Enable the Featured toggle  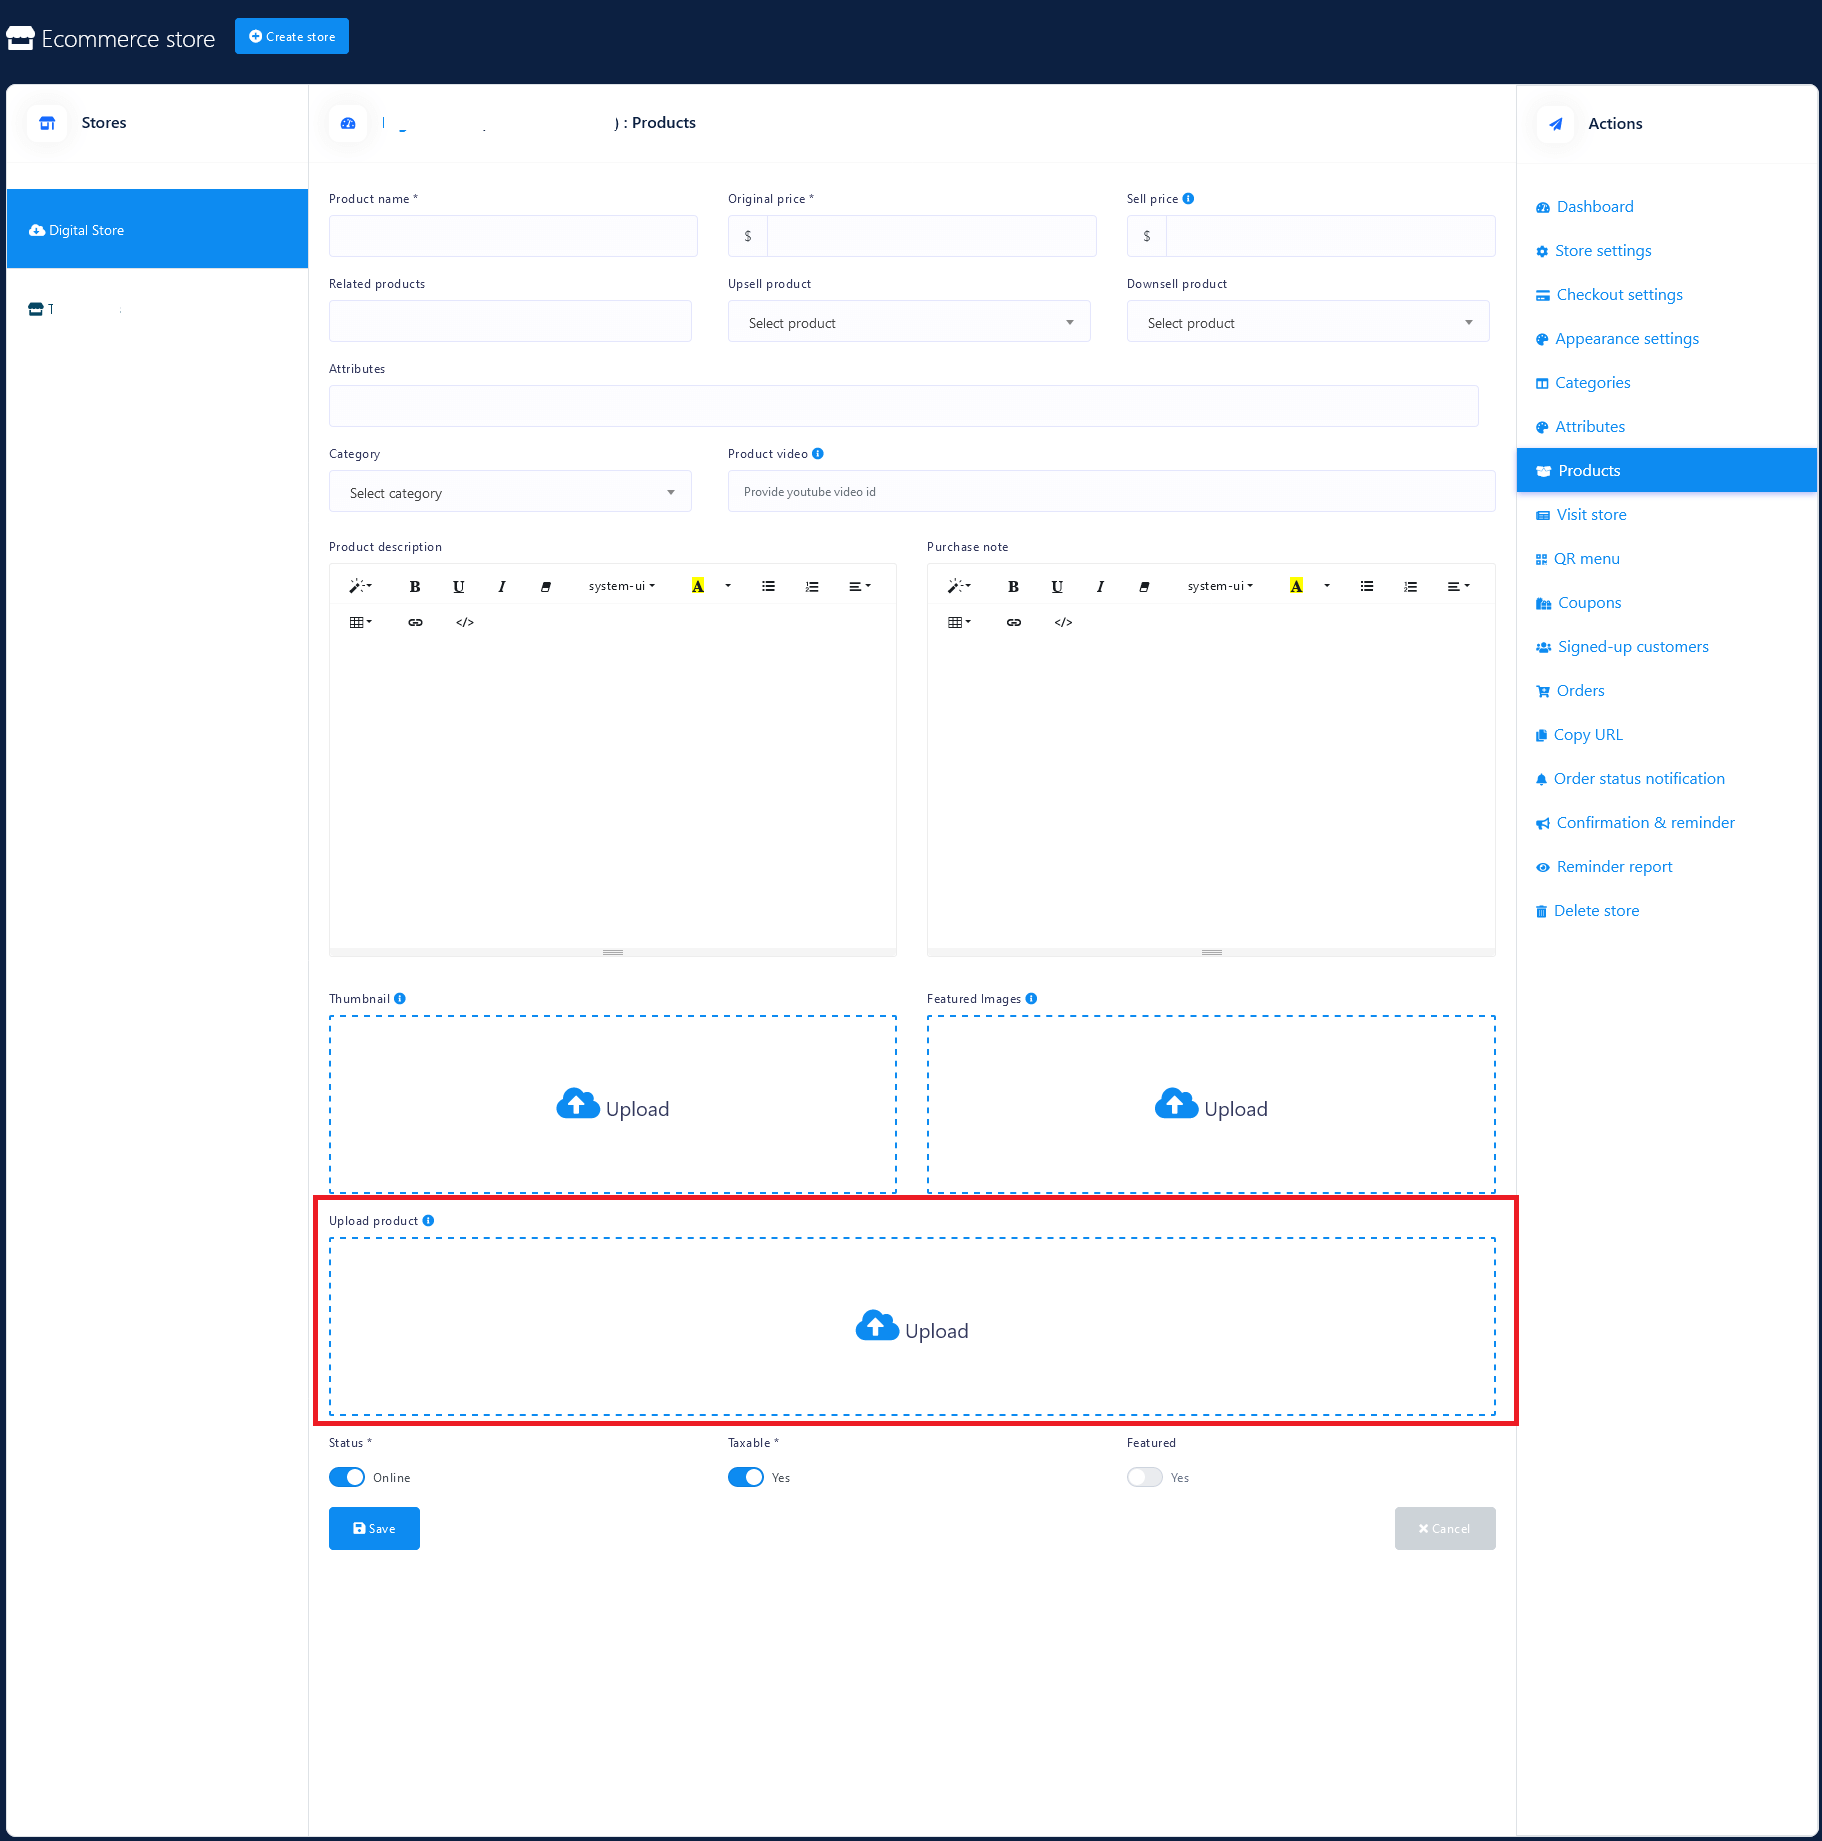(x=1145, y=1478)
